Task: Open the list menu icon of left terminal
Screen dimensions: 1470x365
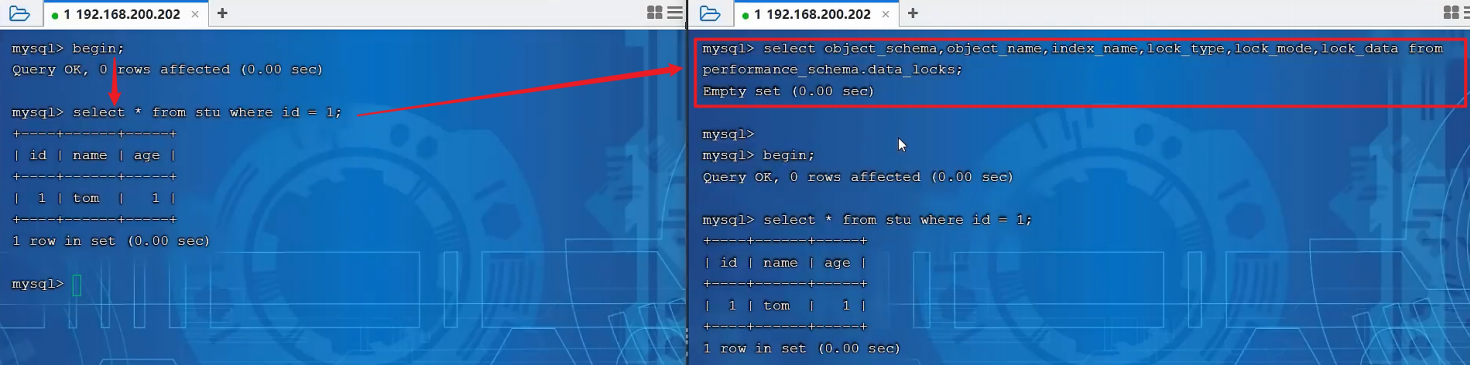Action: click(x=675, y=13)
